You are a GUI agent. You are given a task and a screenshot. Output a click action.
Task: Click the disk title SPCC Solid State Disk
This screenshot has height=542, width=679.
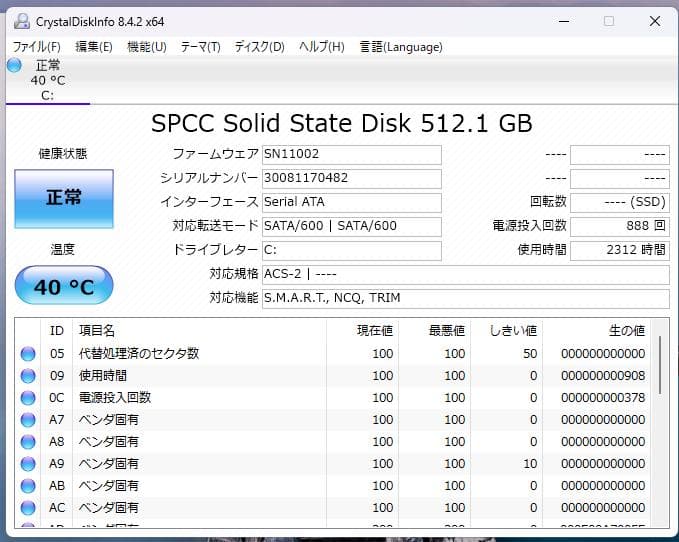point(342,123)
